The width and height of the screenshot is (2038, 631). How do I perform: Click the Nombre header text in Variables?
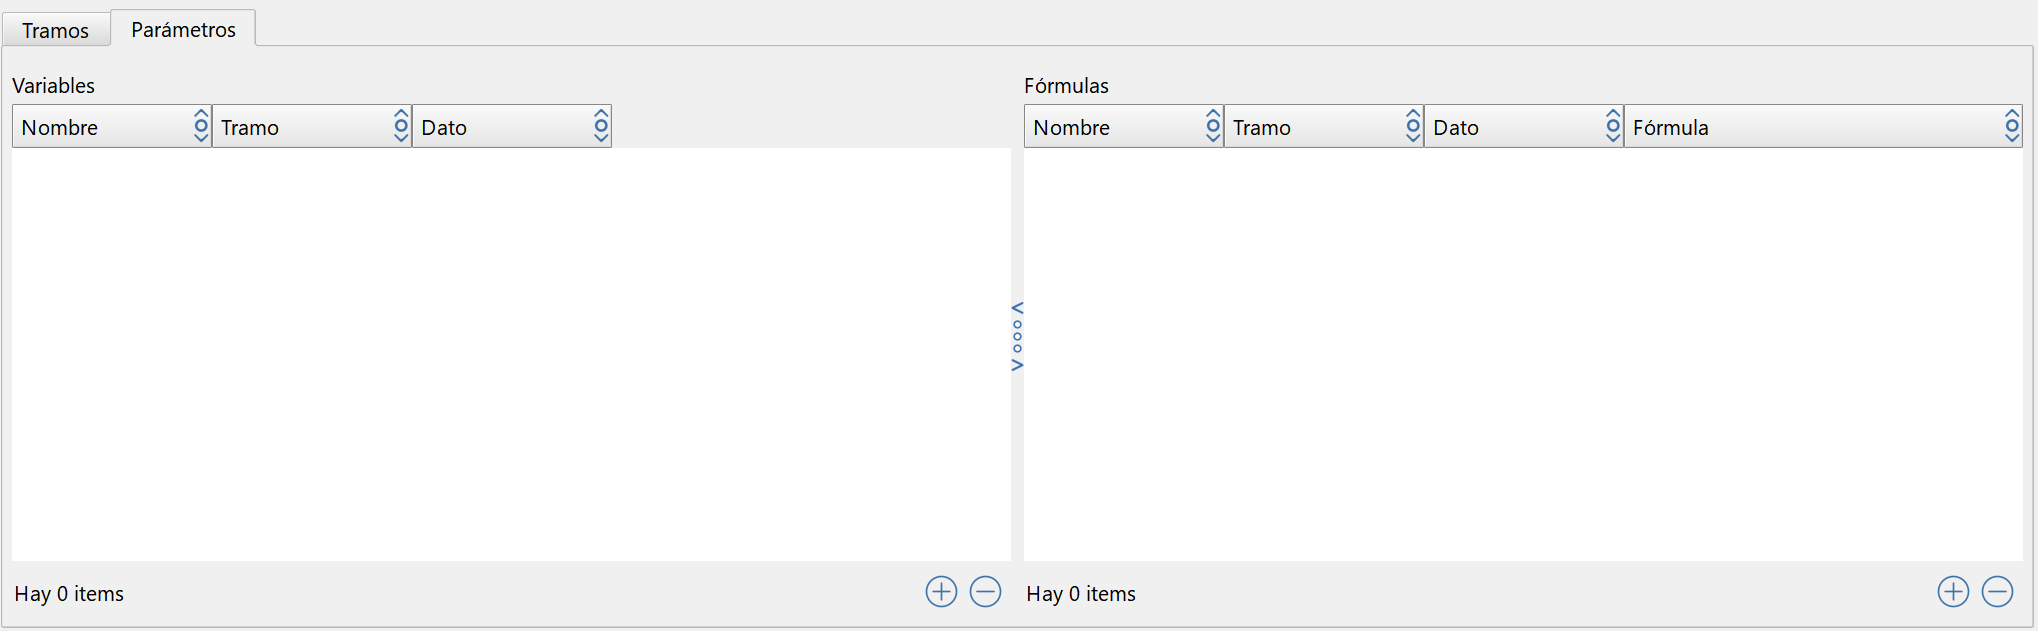[60, 128]
